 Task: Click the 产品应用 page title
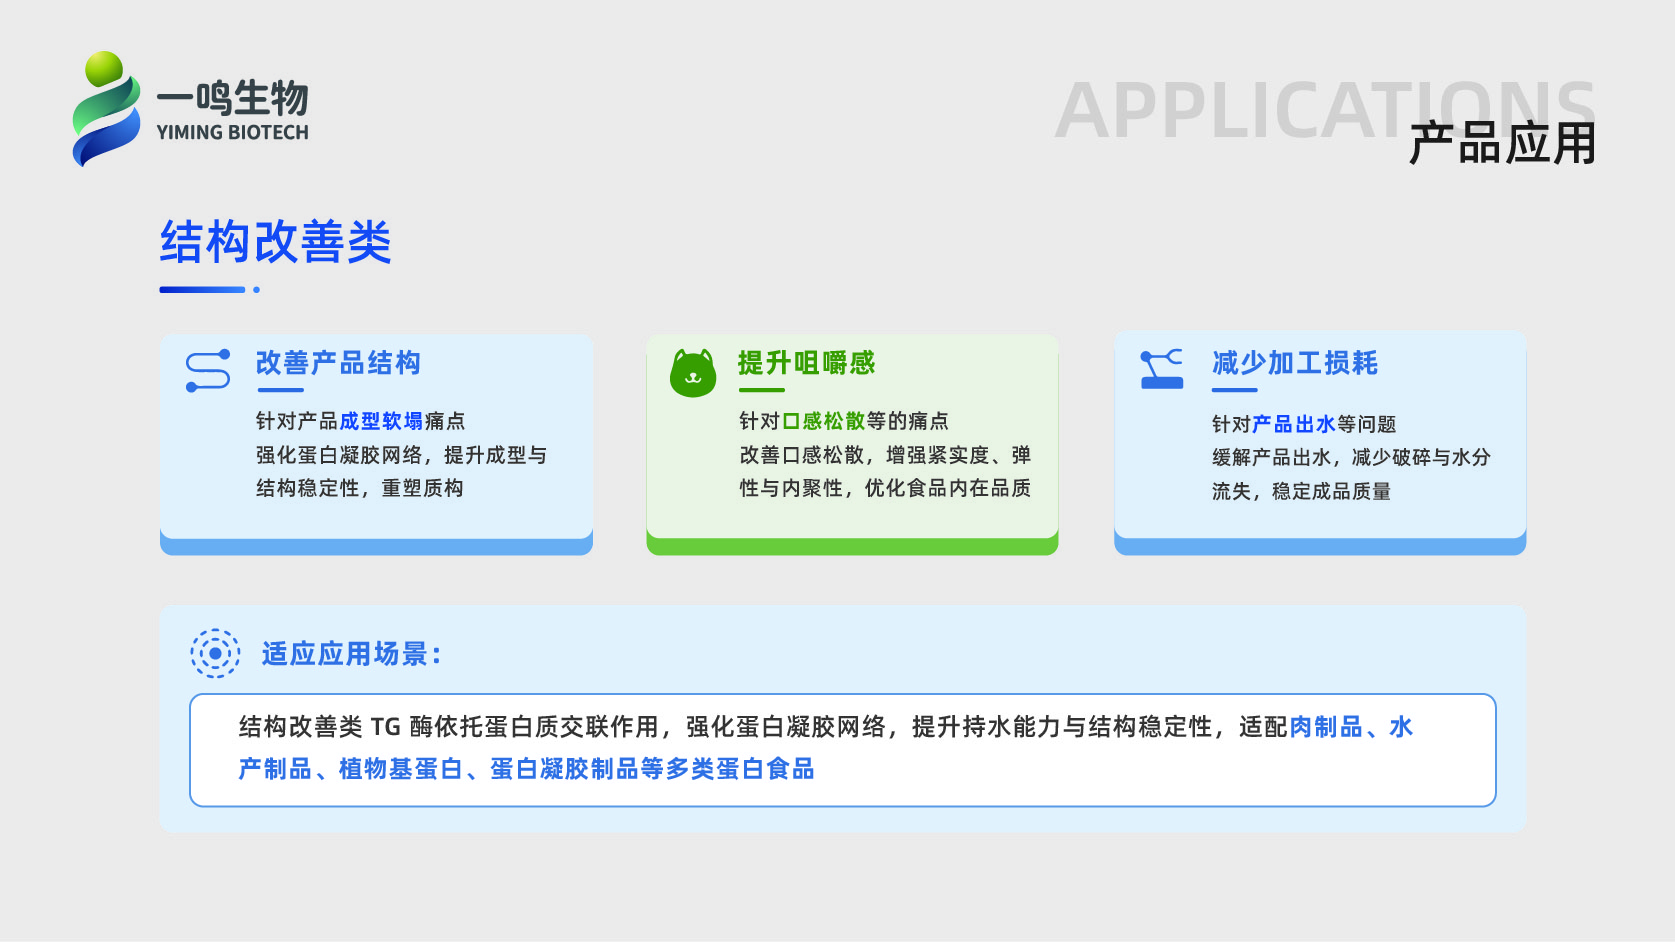[1502, 144]
